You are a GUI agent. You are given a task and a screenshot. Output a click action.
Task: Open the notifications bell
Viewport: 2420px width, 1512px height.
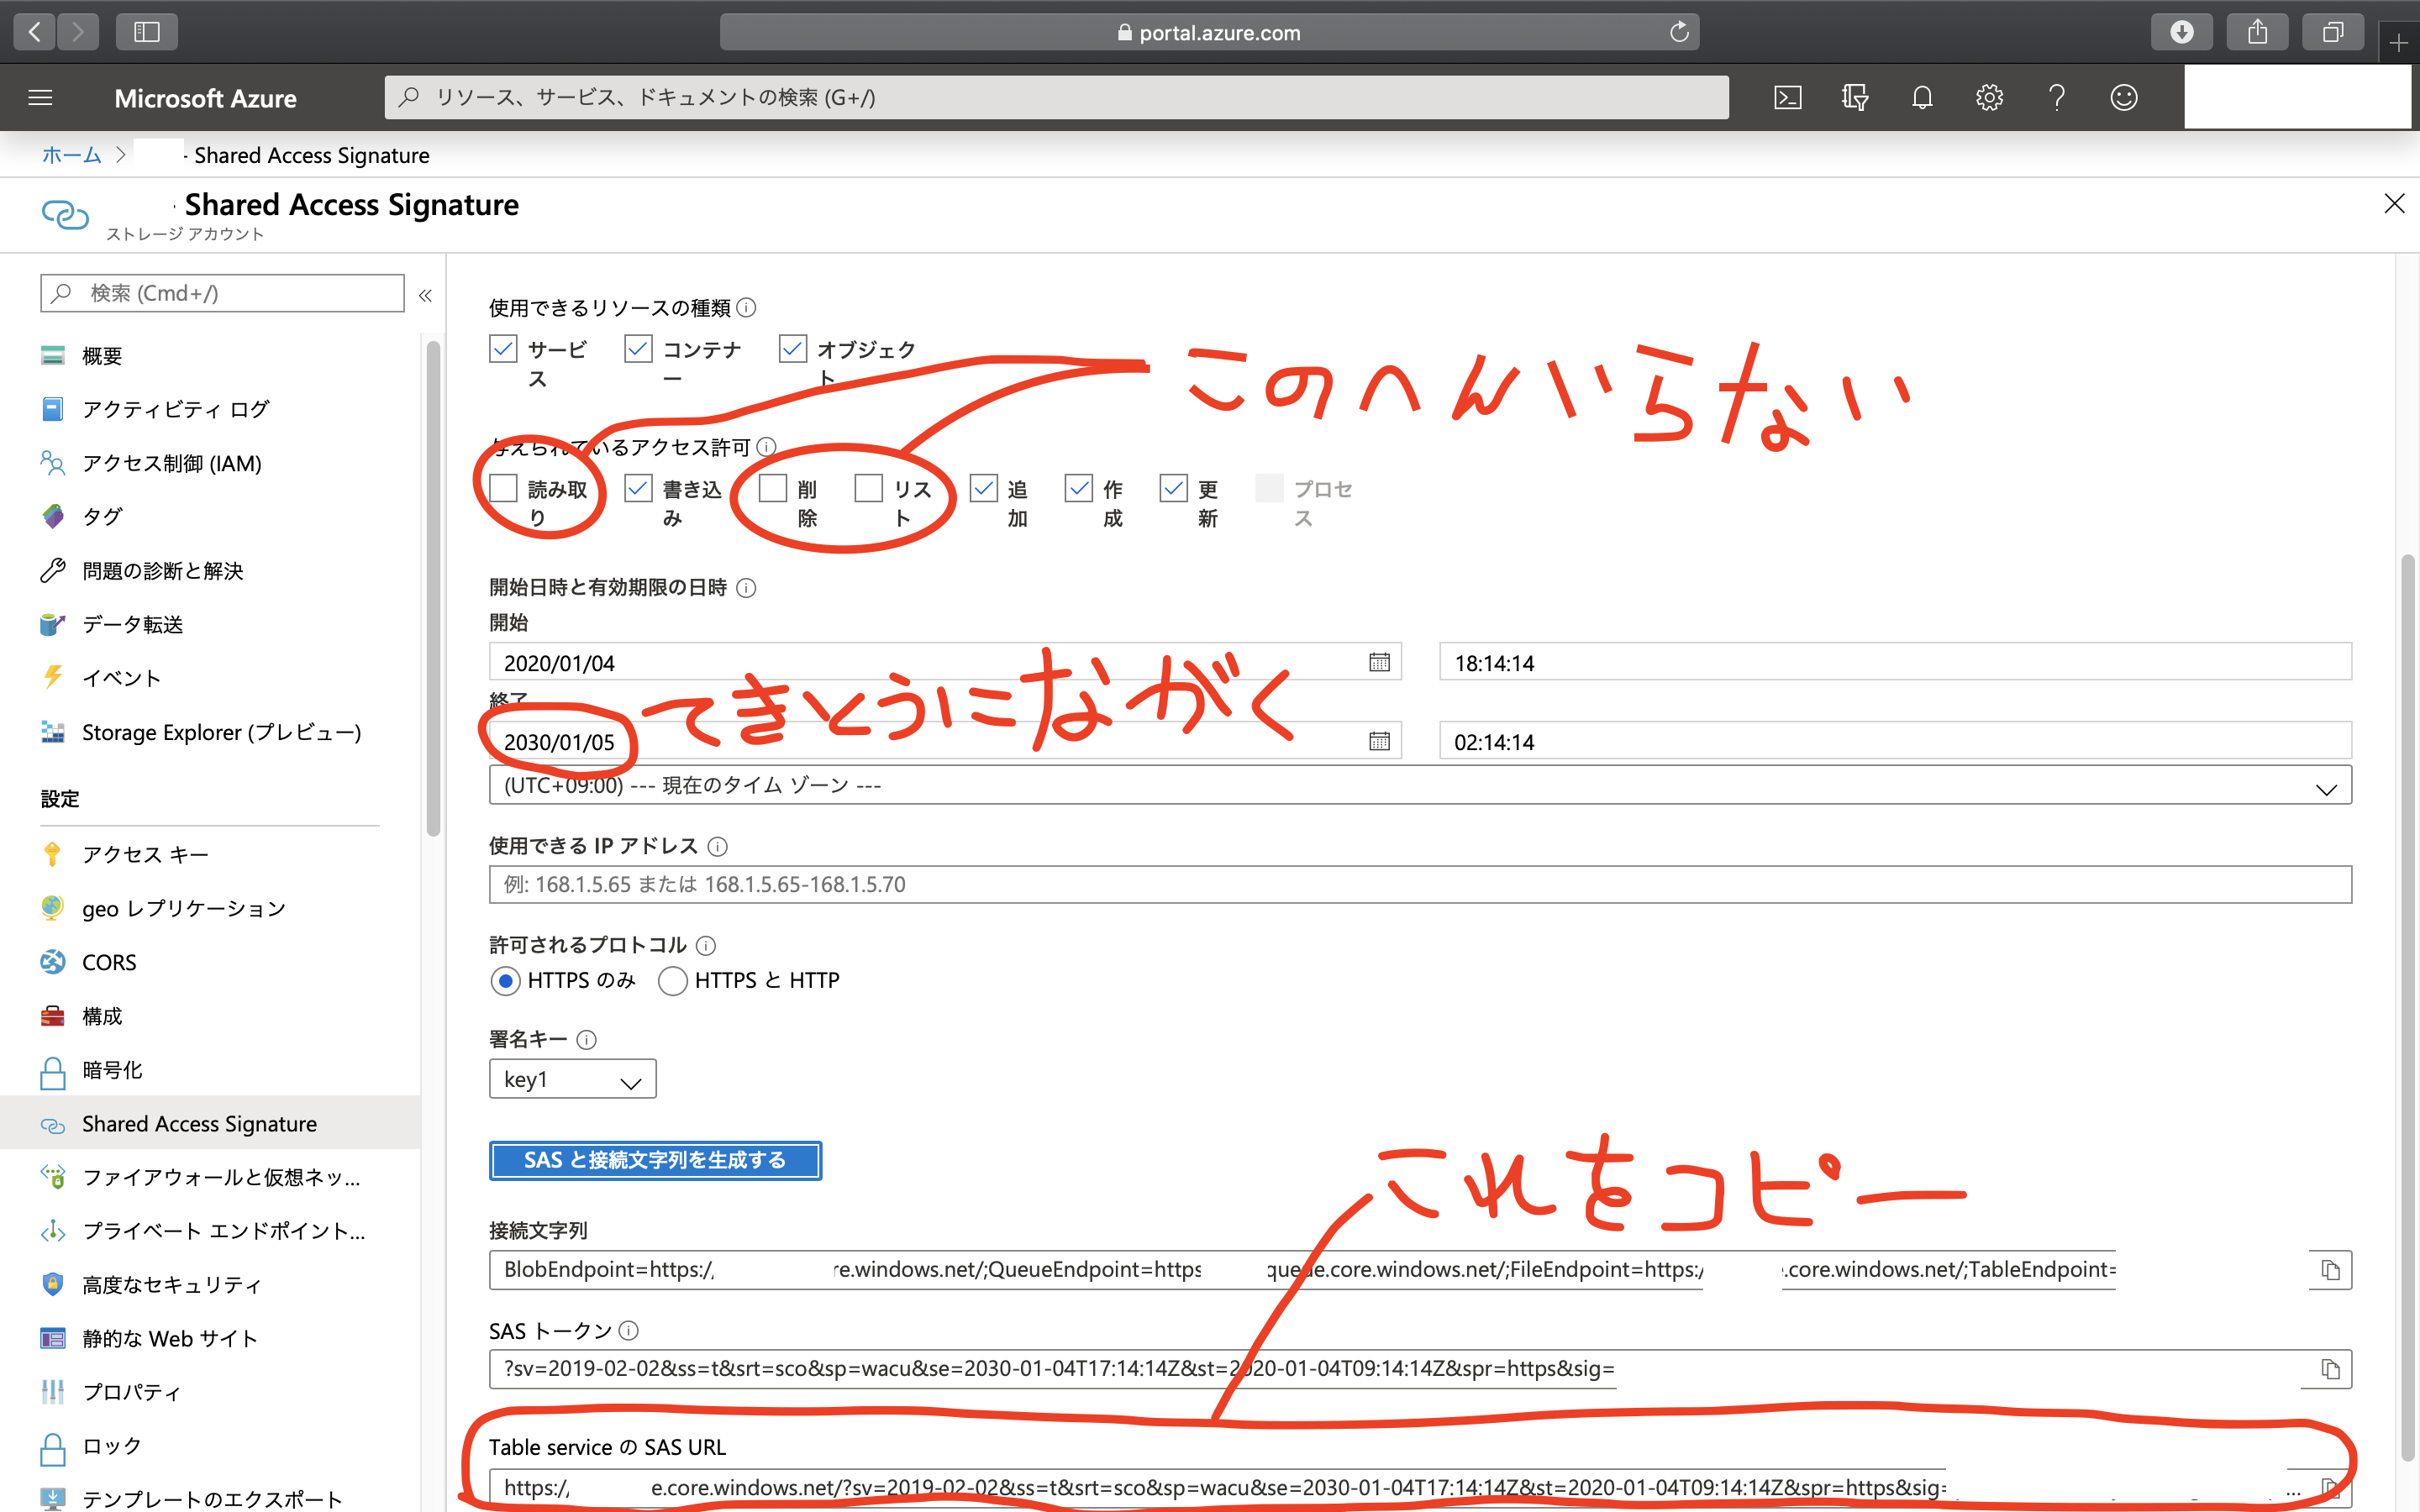coord(1921,97)
